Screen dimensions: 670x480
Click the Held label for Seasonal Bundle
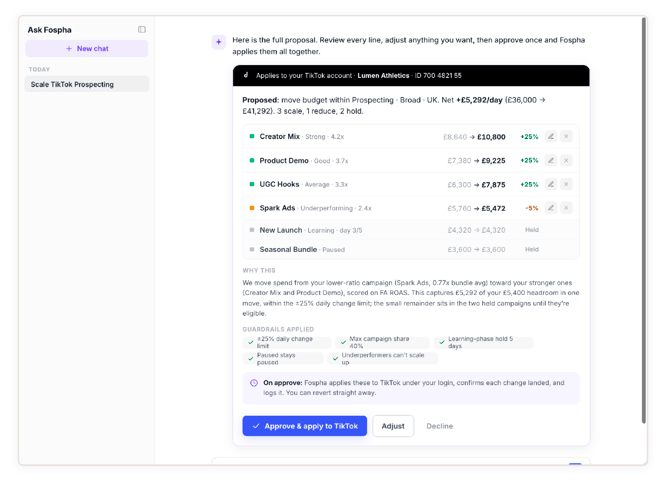point(532,249)
